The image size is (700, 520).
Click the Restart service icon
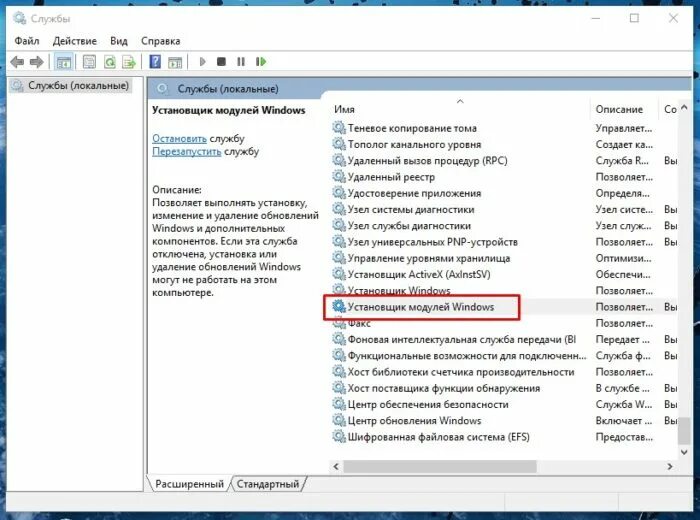pyautogui.click(x=261, y=62)
